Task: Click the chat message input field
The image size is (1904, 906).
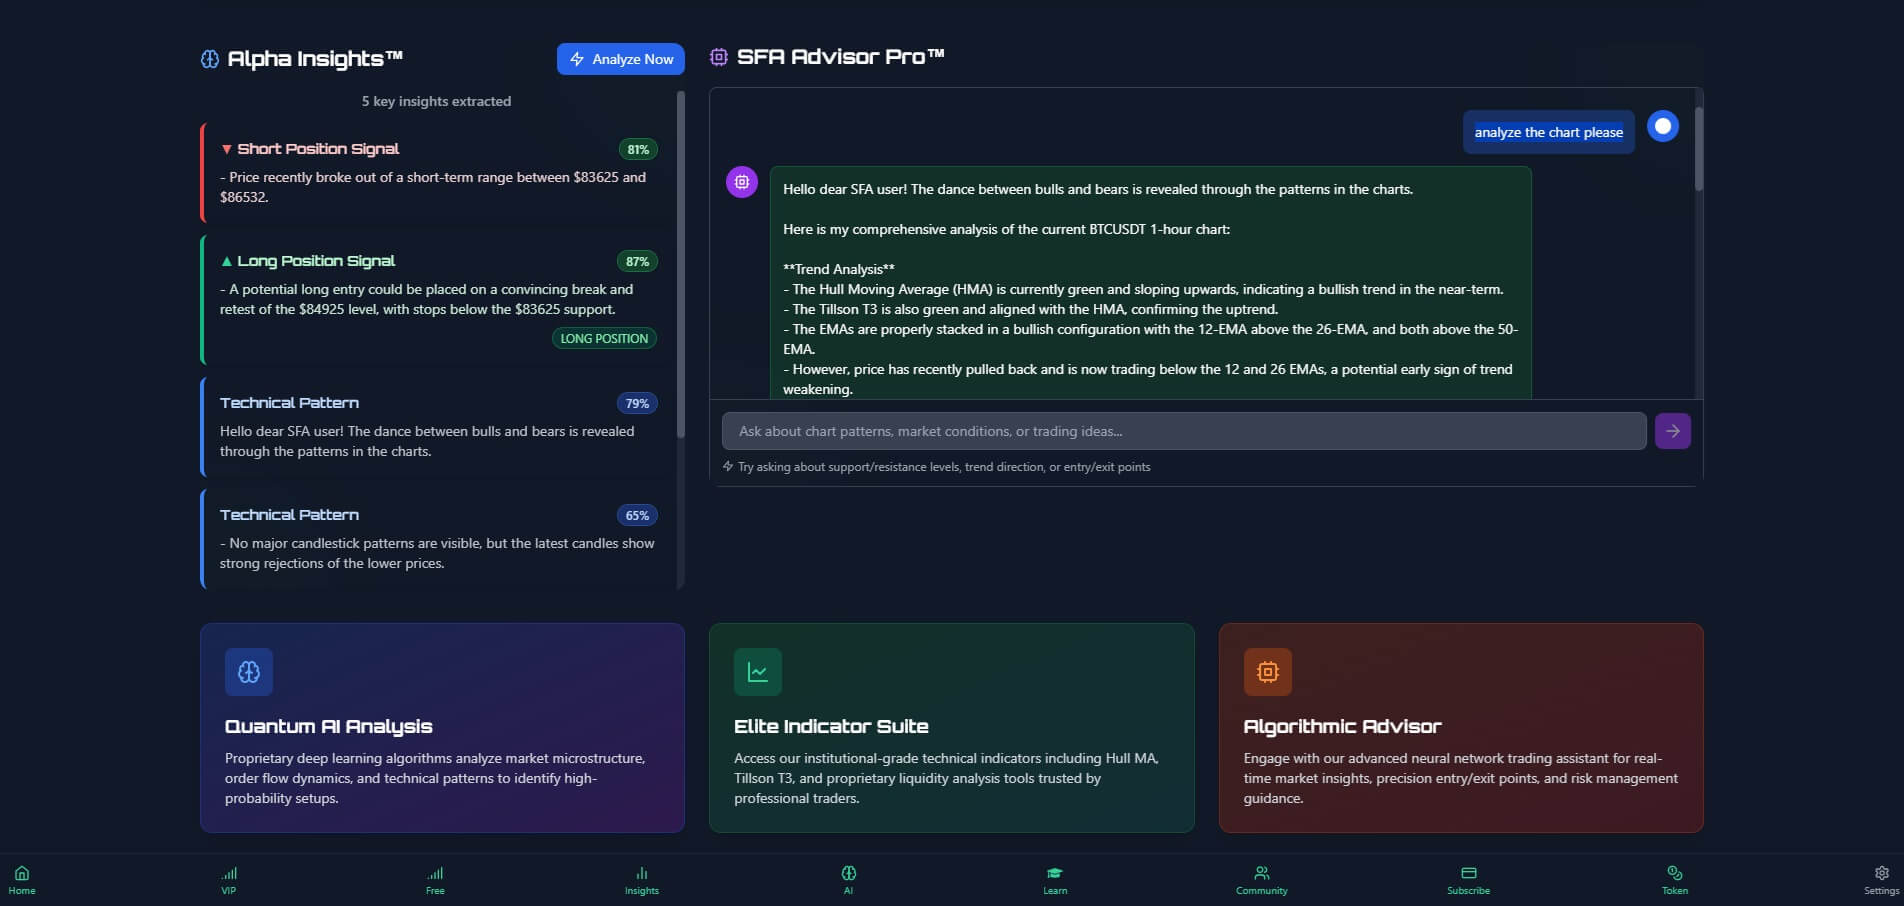Action: [1183, 431]
